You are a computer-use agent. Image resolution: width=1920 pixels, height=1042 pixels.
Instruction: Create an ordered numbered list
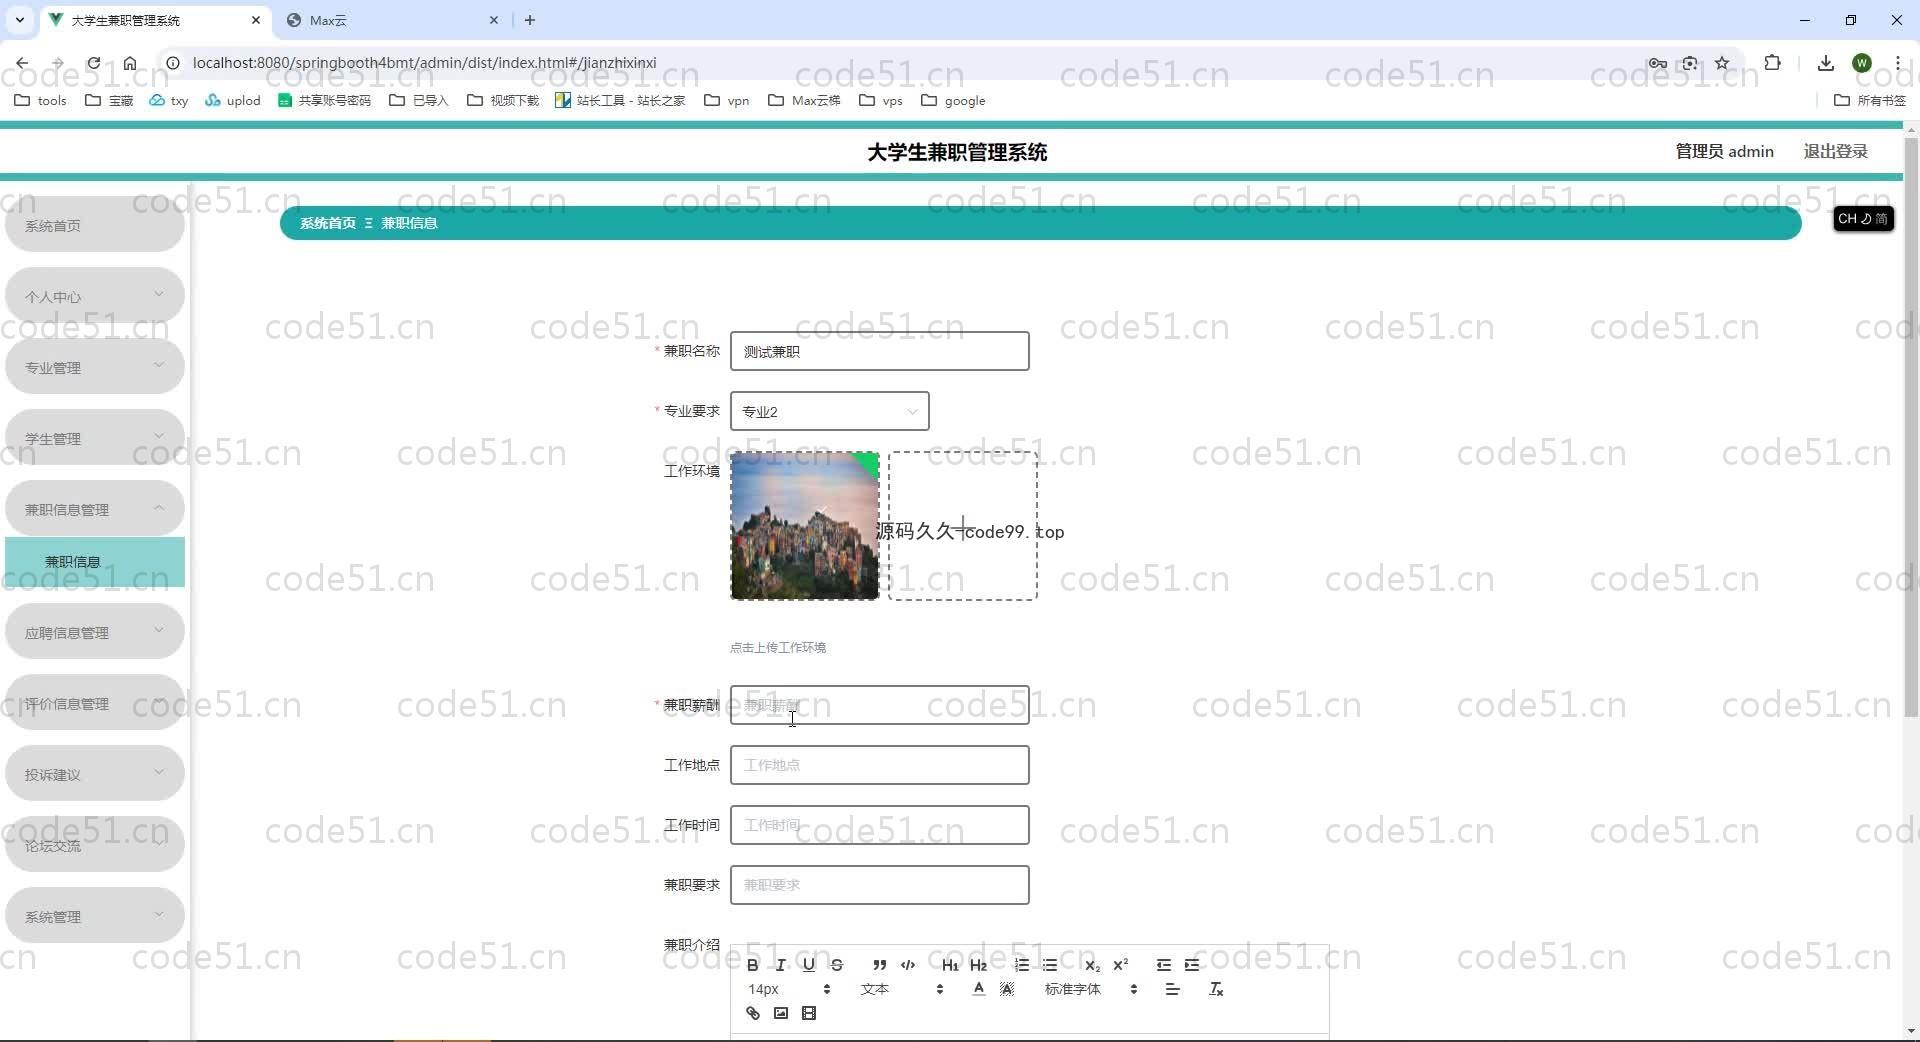pos(1021,965)
